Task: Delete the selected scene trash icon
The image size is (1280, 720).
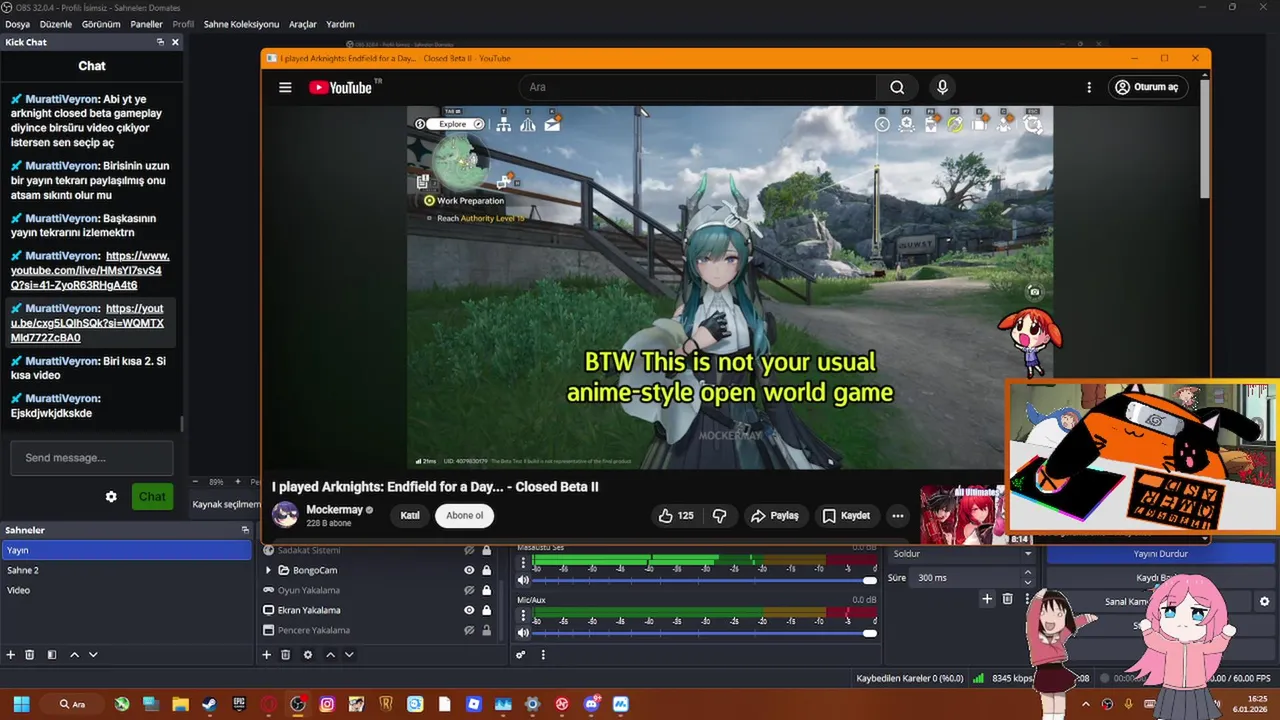Action: [x=30, y=655]
